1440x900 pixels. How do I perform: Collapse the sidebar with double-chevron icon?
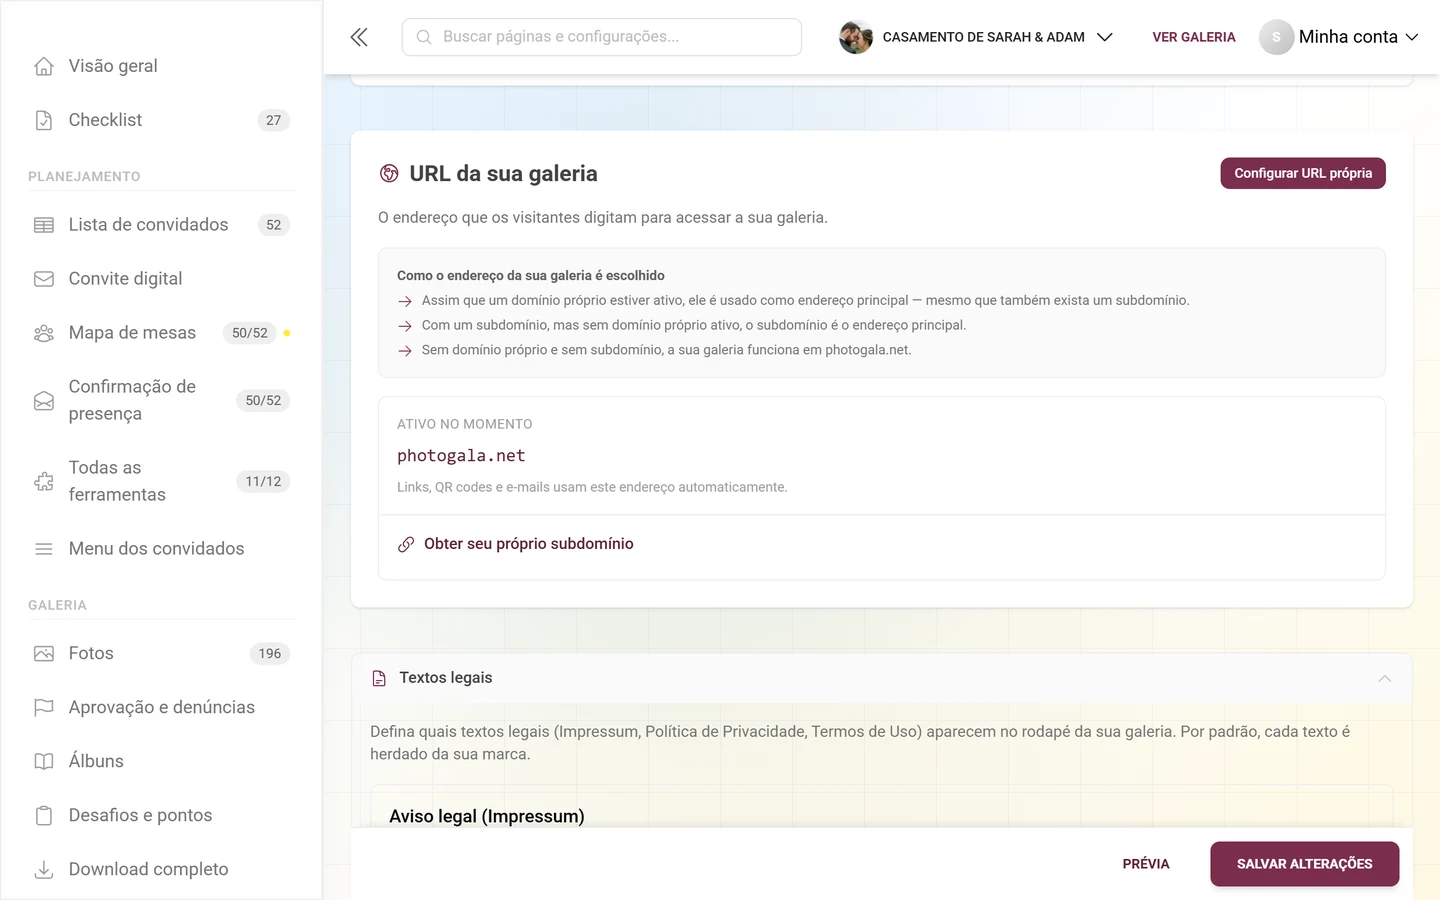pyautogui.click(x=359, y=37)
